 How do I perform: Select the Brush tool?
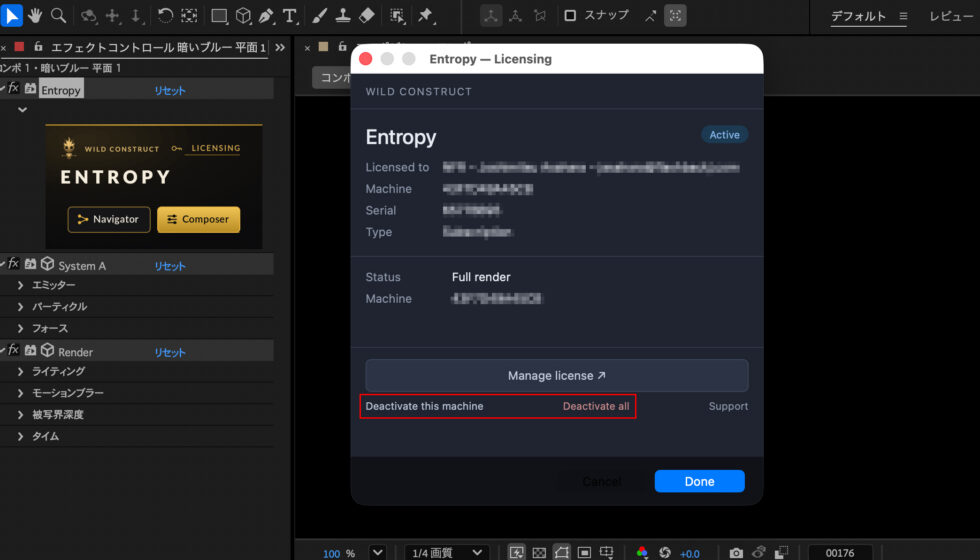[319, 16]
